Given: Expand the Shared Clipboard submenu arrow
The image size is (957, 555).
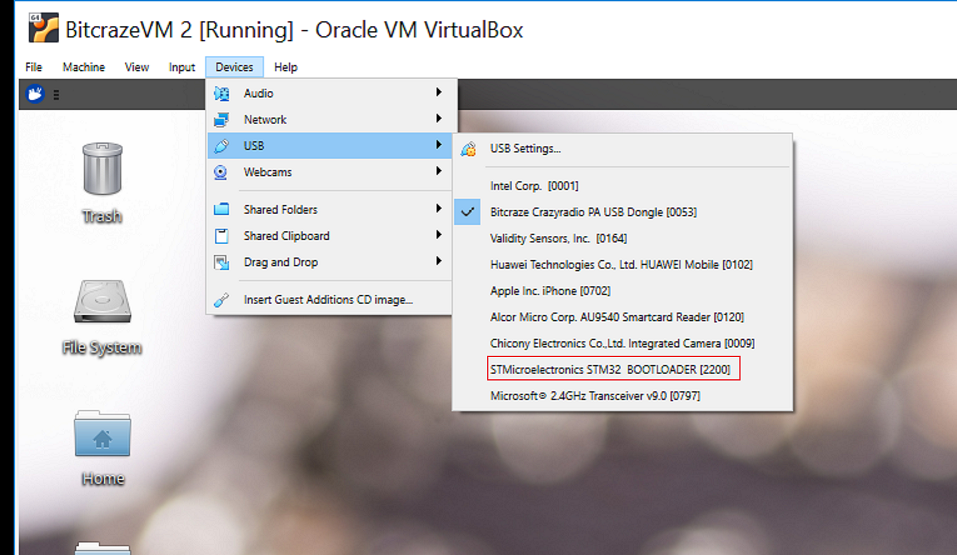Looking at the screenshot, I should (x=439, y=234).
